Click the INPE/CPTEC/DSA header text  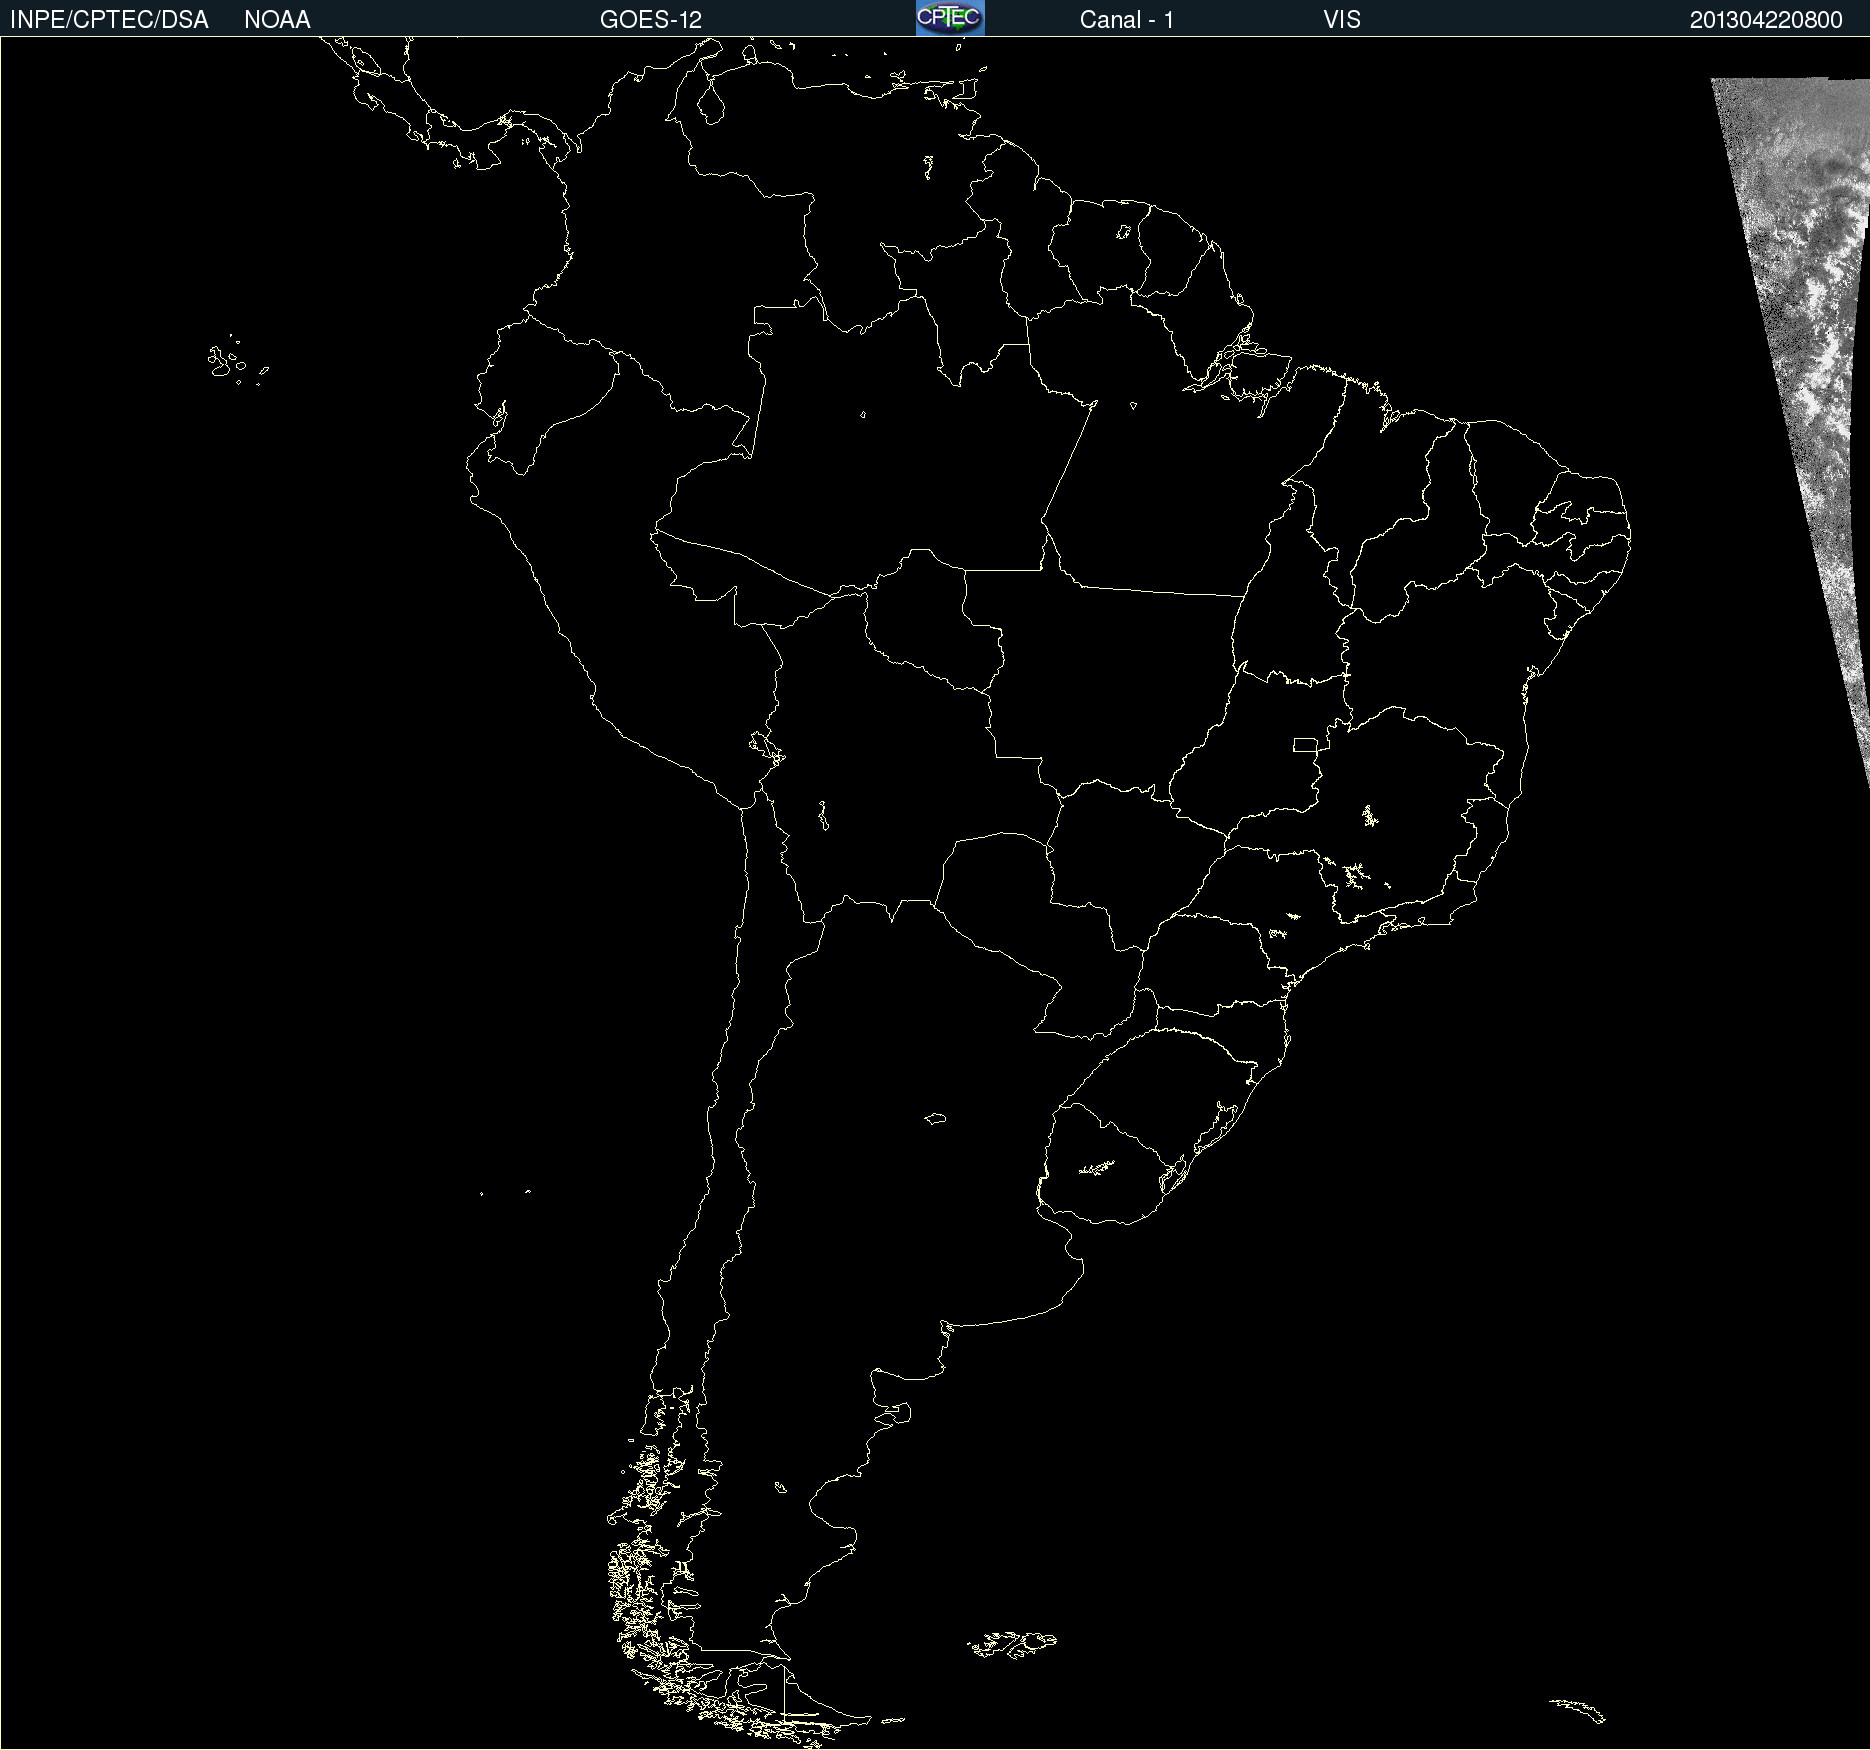pyautogui.click(x=109, y=20)
